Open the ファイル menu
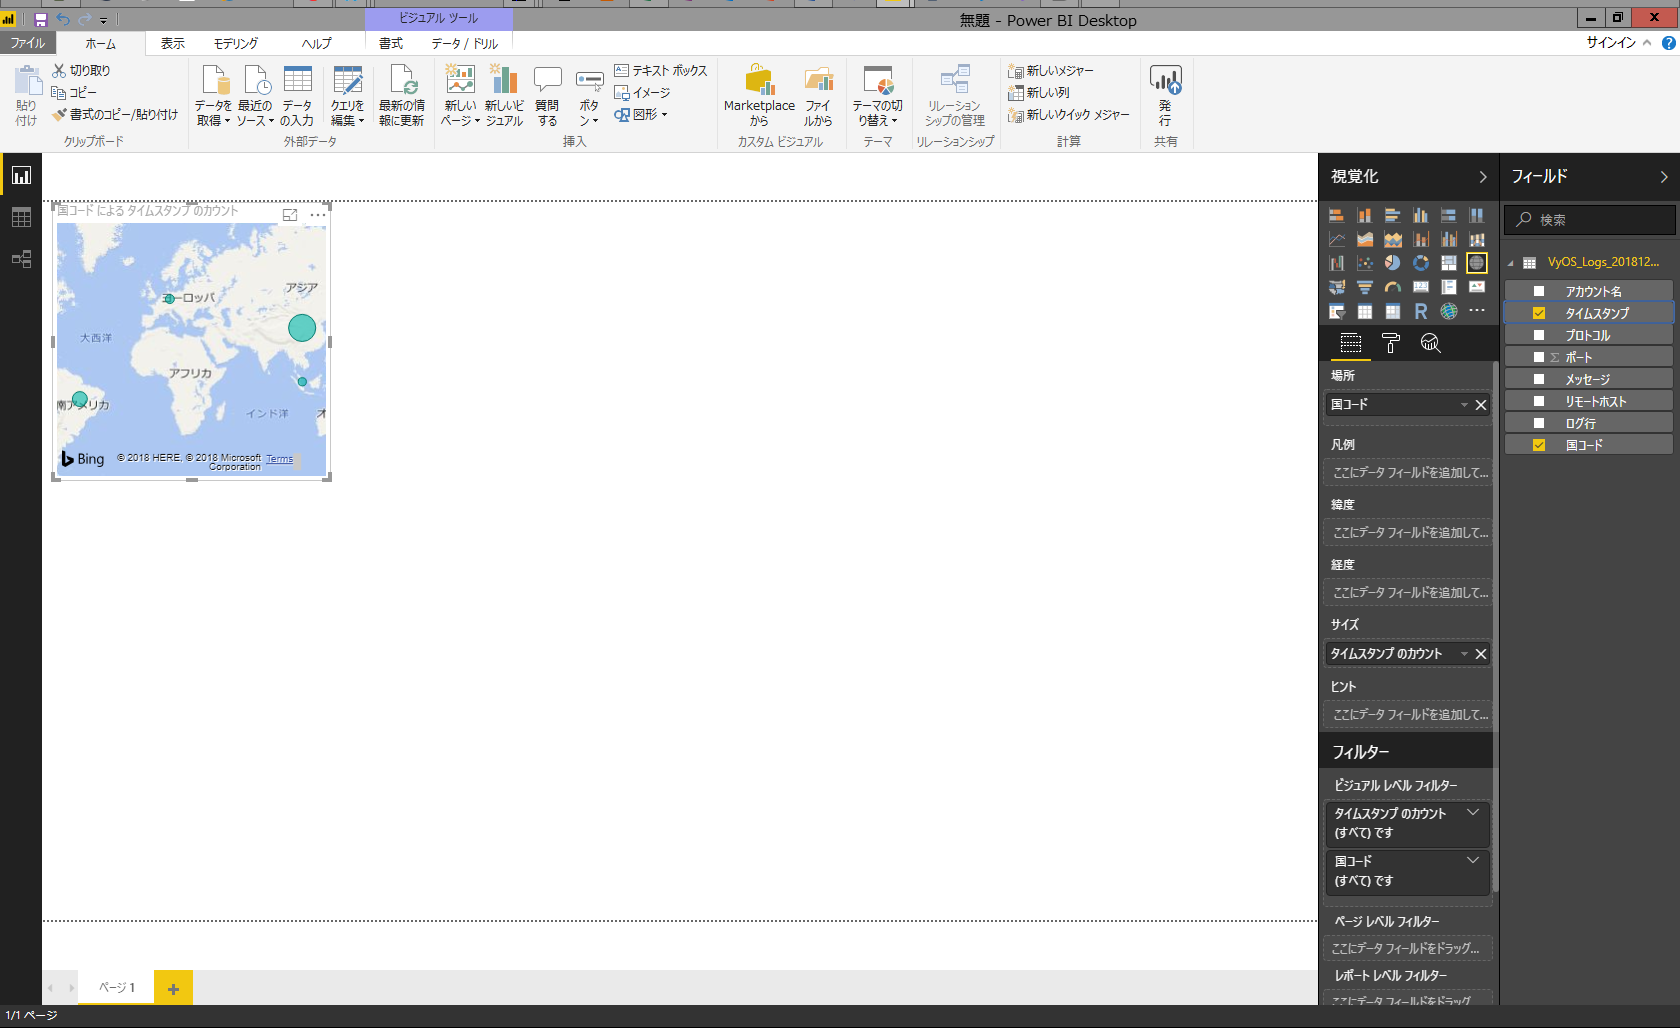Viewport: 1680px width, 1028px height. point(28,43)
